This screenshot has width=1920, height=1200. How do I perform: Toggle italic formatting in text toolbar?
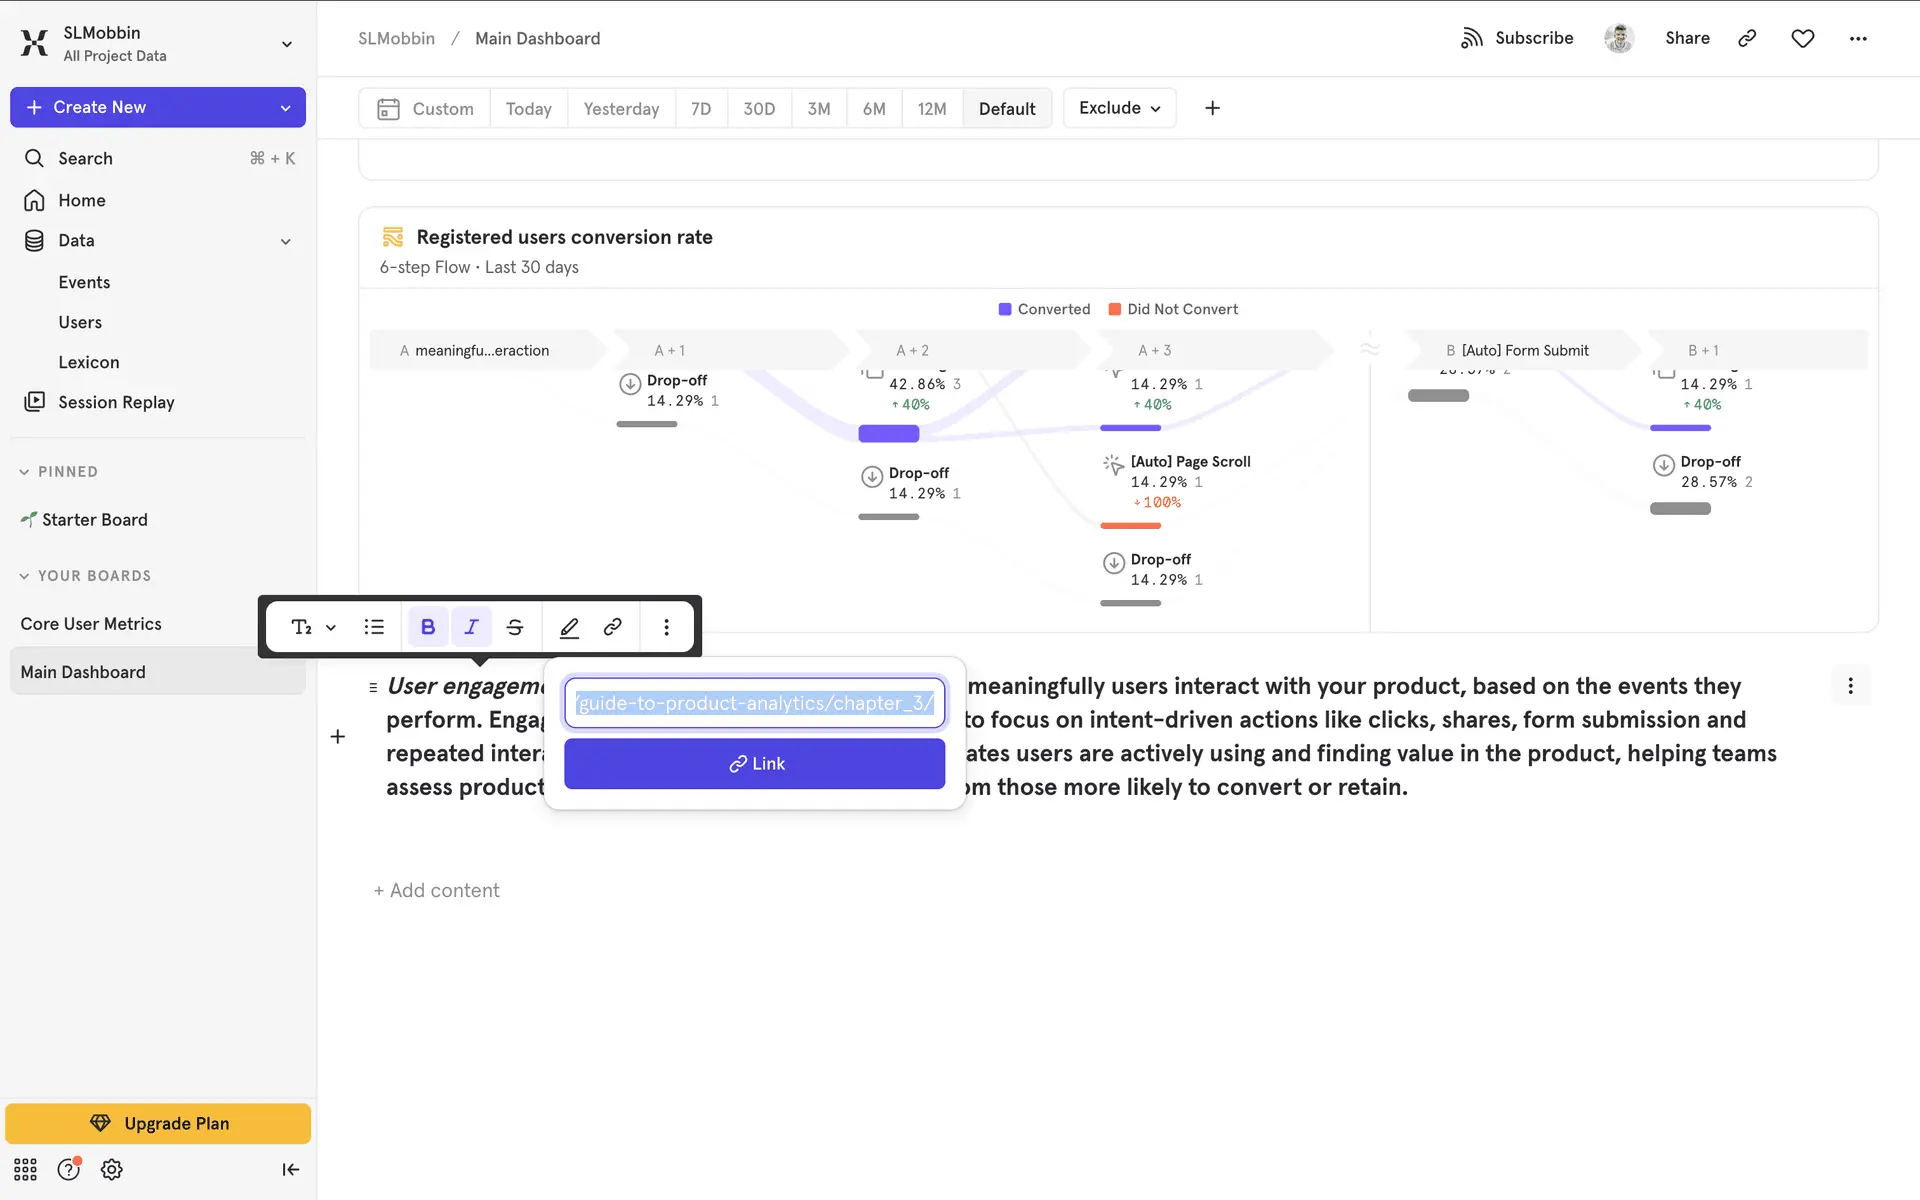point(471,627)
